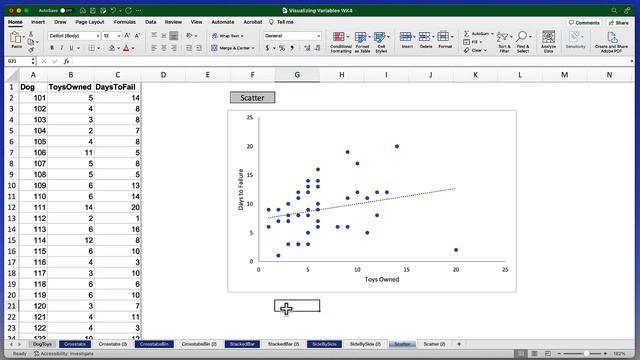Select column G header

[x=297, y=75]
